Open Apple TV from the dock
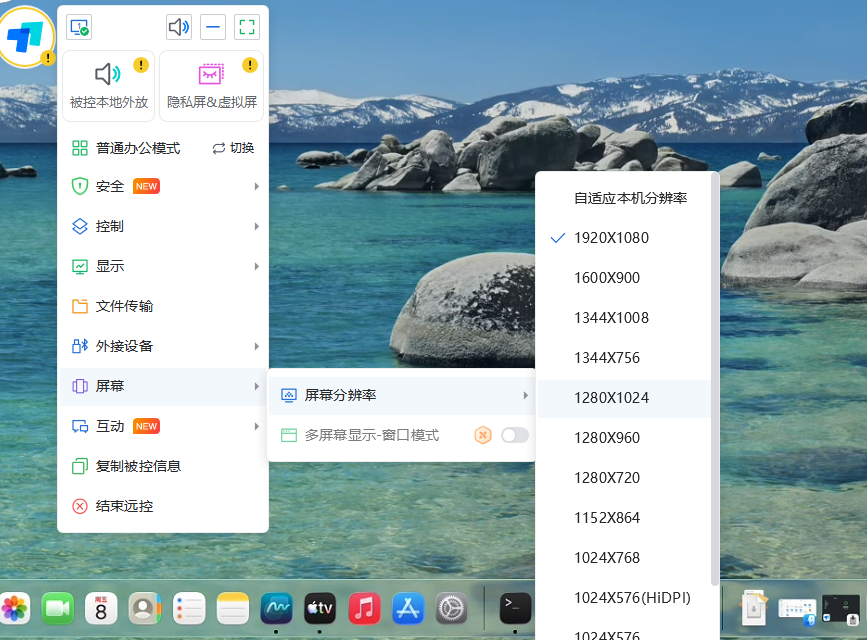Screen dimensions: 867x640 320,608
